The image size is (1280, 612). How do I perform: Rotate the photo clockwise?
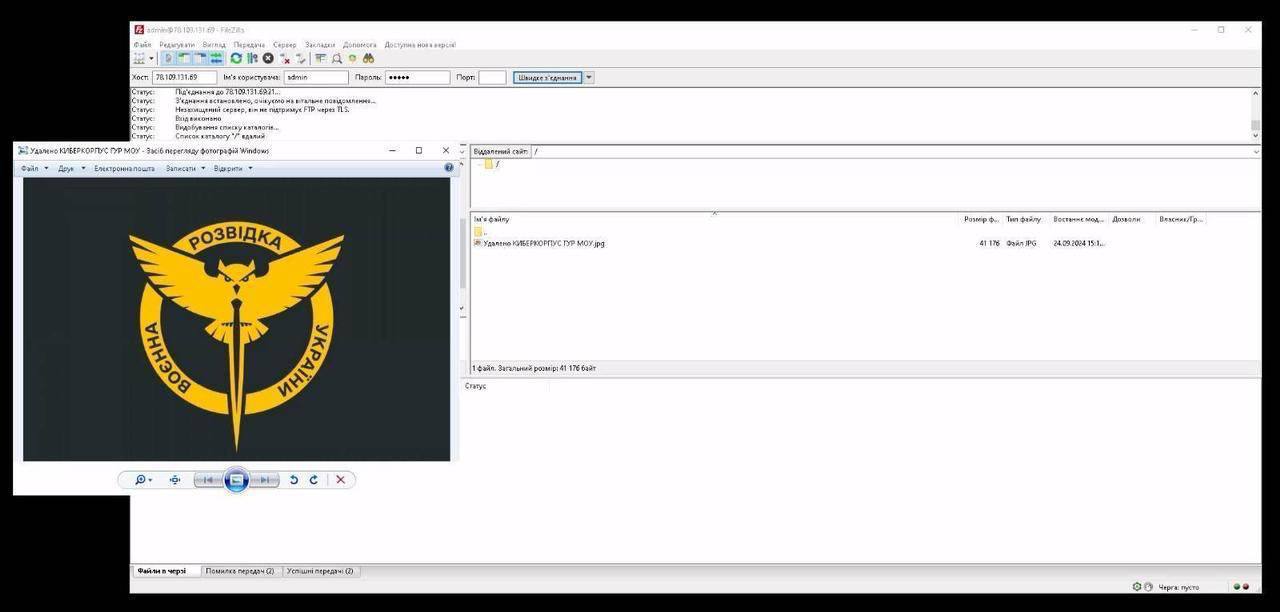[x=313, y=480]
